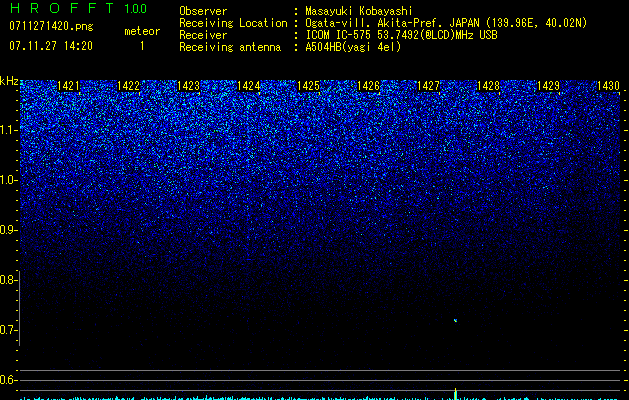Click the 0.9 frequency axis label
This screenshot has width=629, height=400.
(8, 230)
